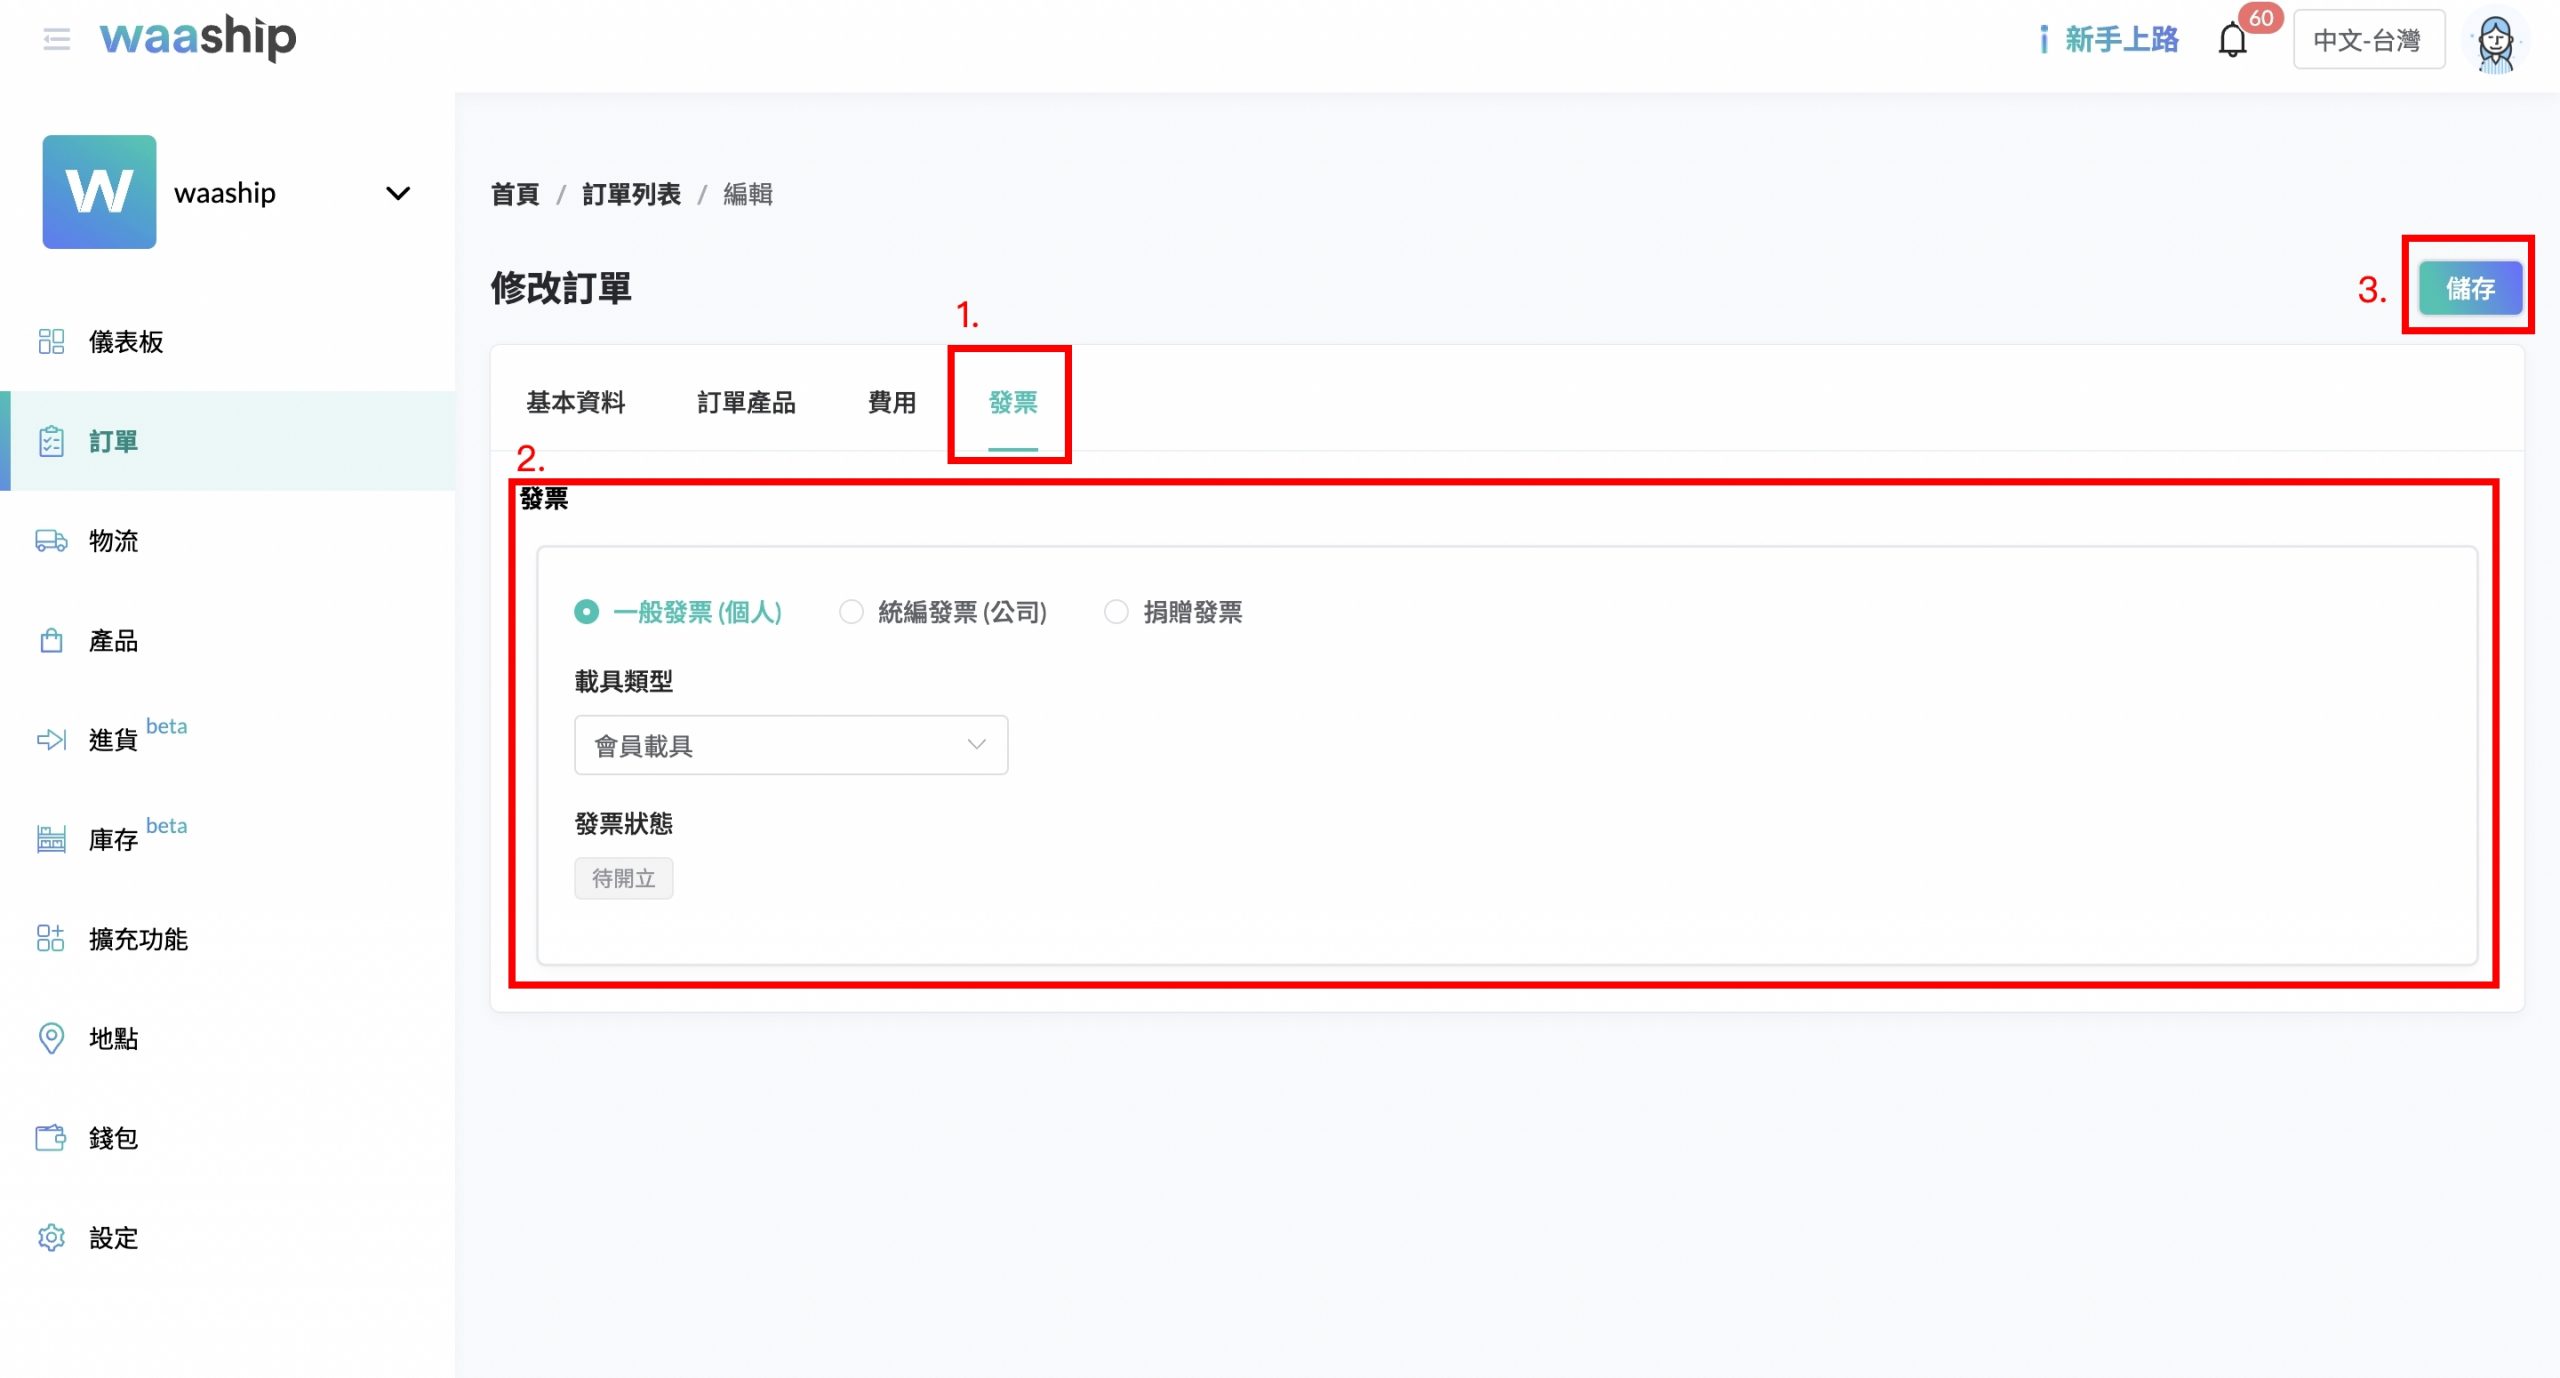Open the 中文-台灣 language selector

click(x=2368, y=40)
